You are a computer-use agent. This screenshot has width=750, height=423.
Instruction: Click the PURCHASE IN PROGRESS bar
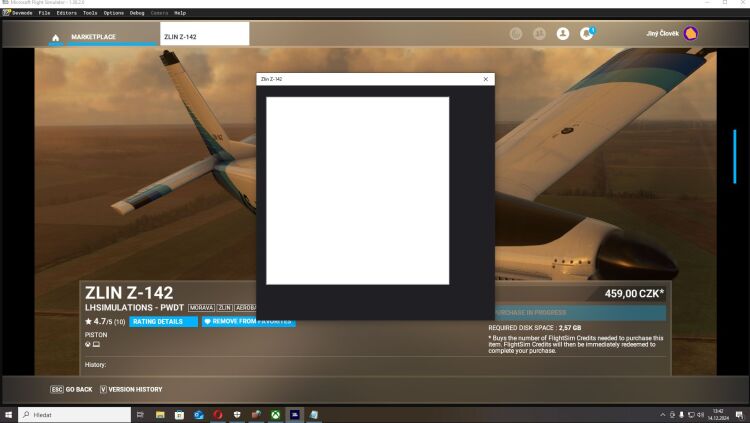click(579, 312)
